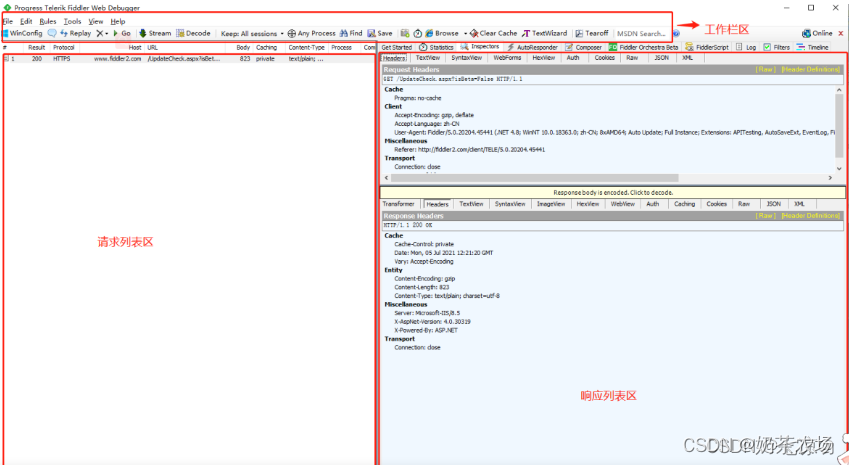849x465 pixels.
Task: Click 'Response body is encoded' decode bar
Action: [613, 192]
